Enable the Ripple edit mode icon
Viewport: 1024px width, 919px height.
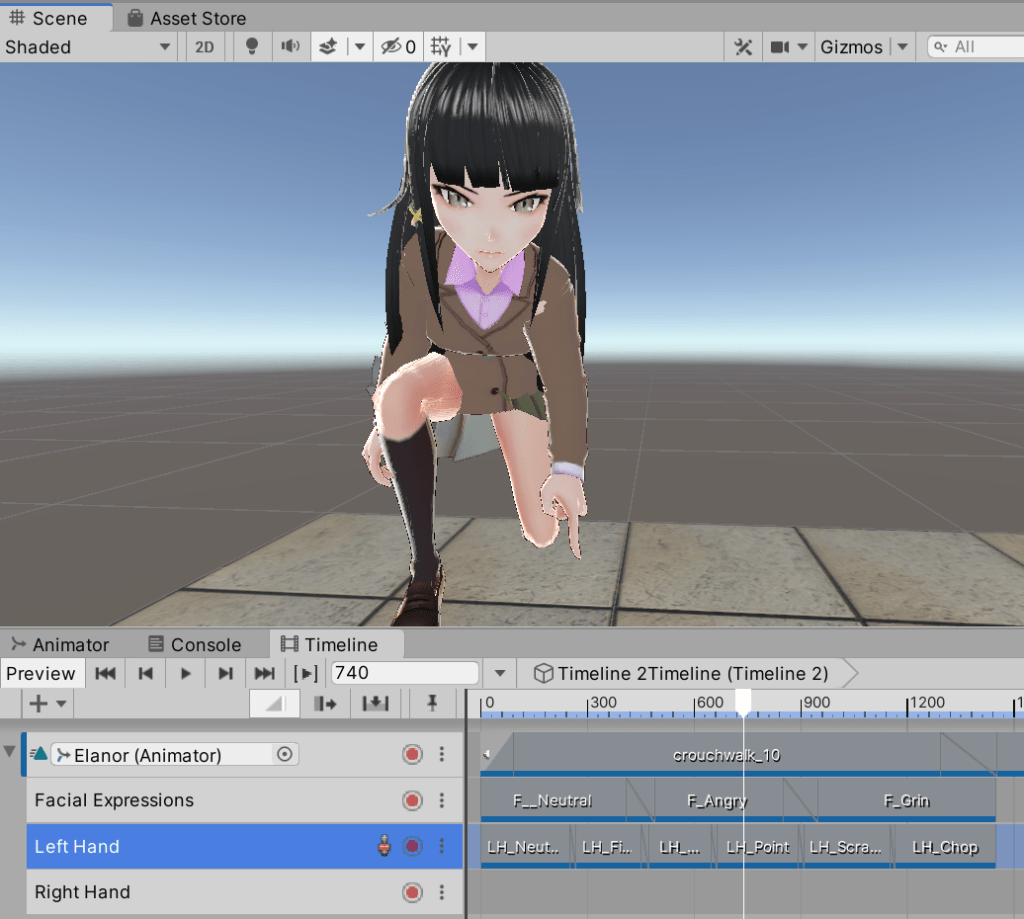point(325,704)
